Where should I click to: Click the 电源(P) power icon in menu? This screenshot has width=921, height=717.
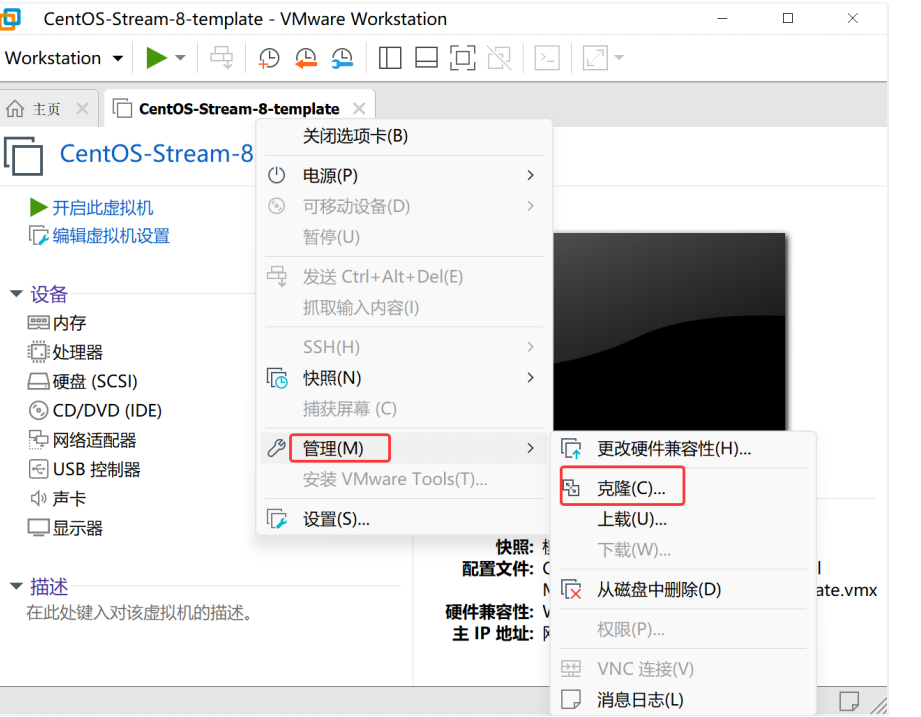[x=276, y=175]
